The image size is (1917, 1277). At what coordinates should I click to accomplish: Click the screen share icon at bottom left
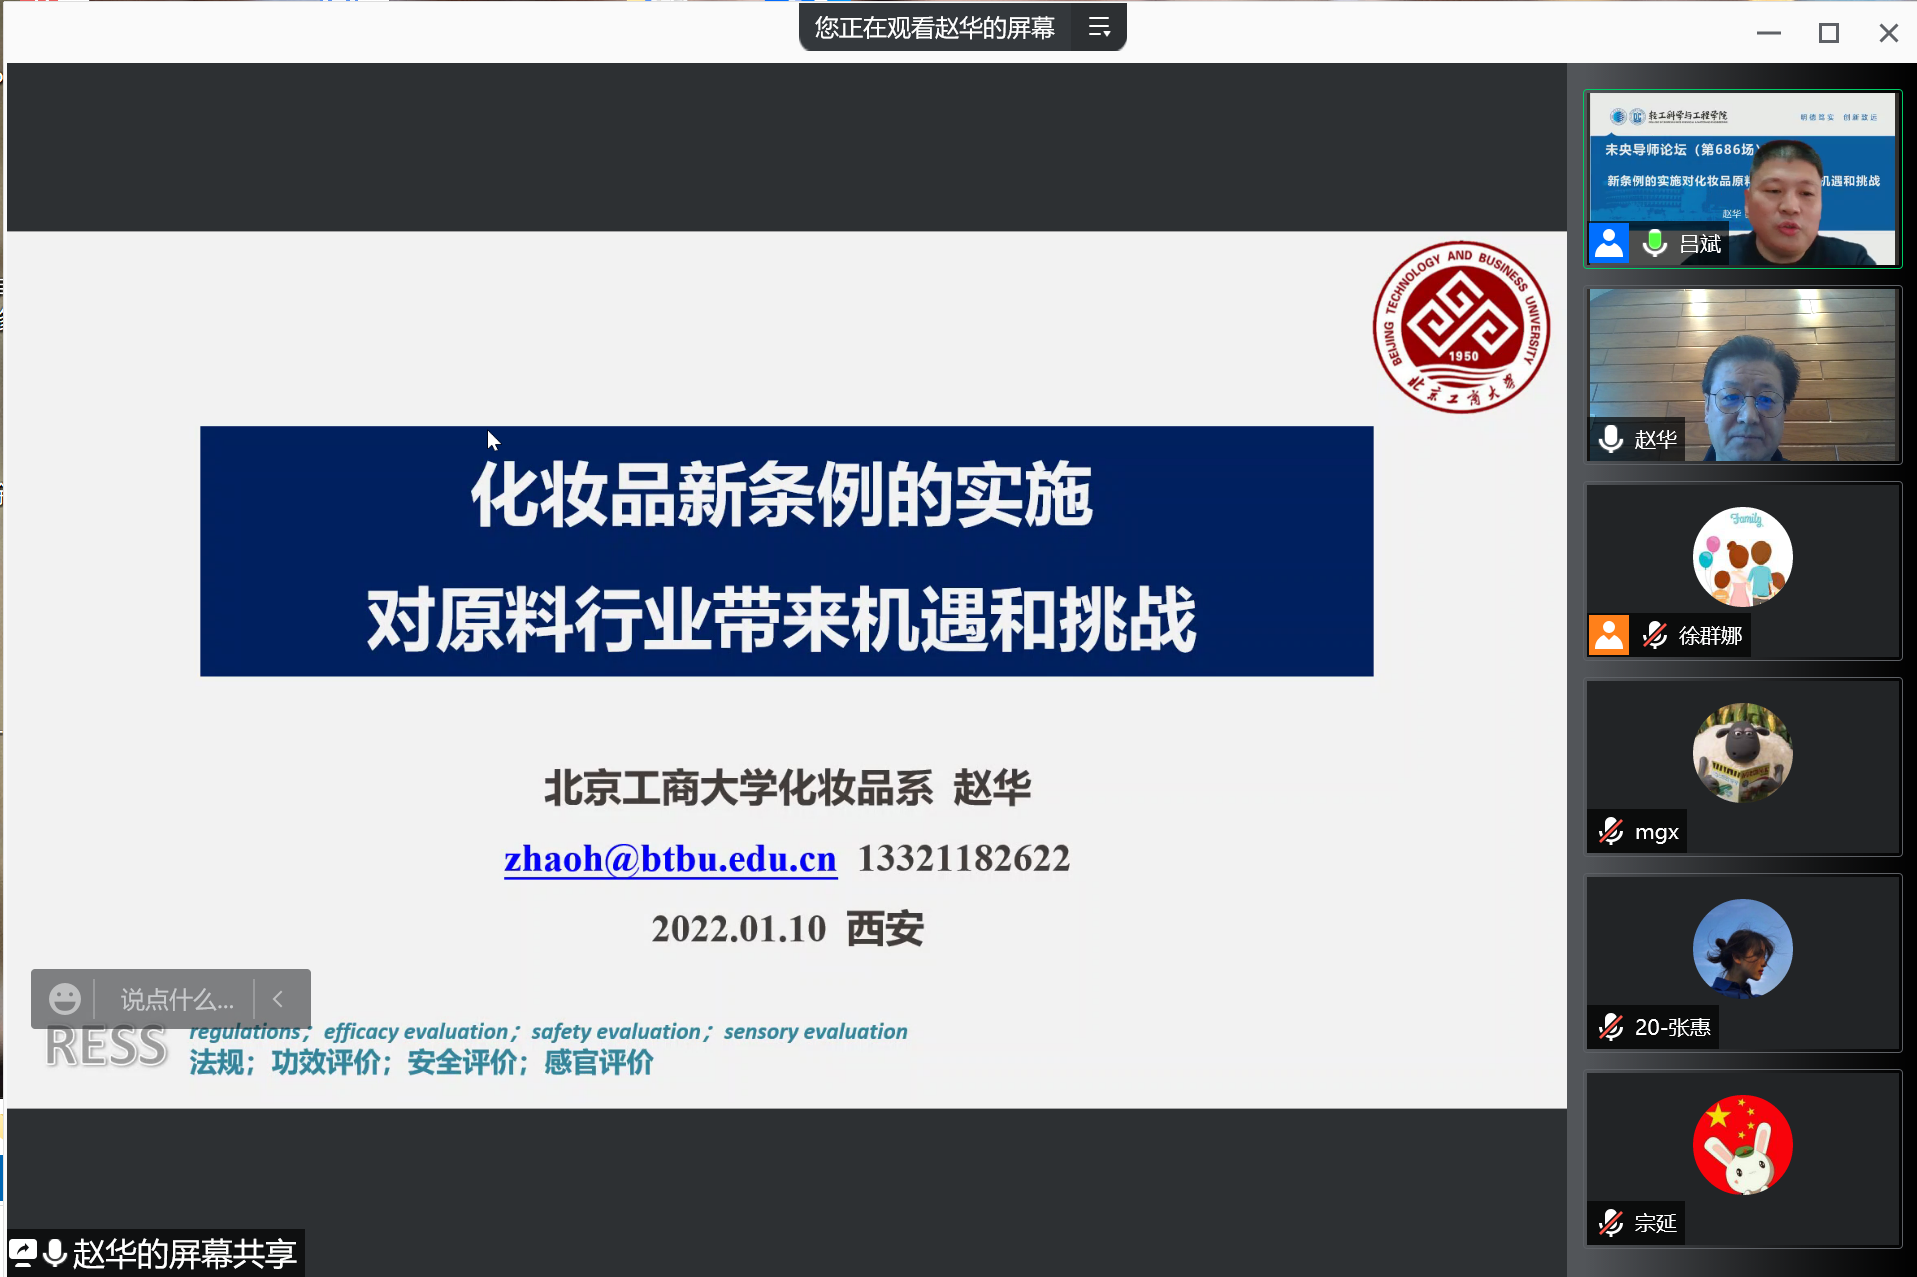click(x=23, y=1252)
